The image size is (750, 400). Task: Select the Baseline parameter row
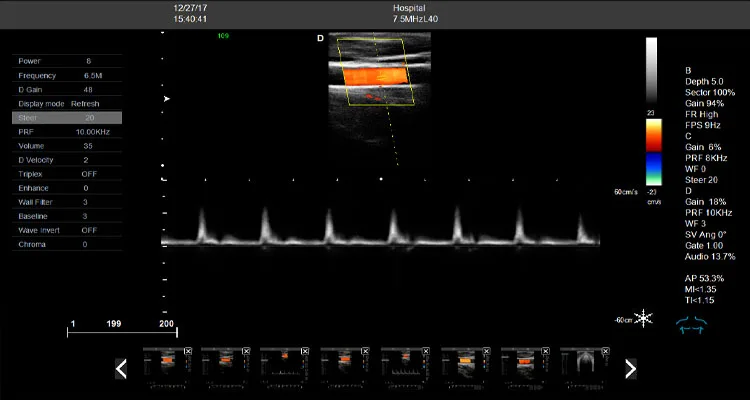point(67,216)
